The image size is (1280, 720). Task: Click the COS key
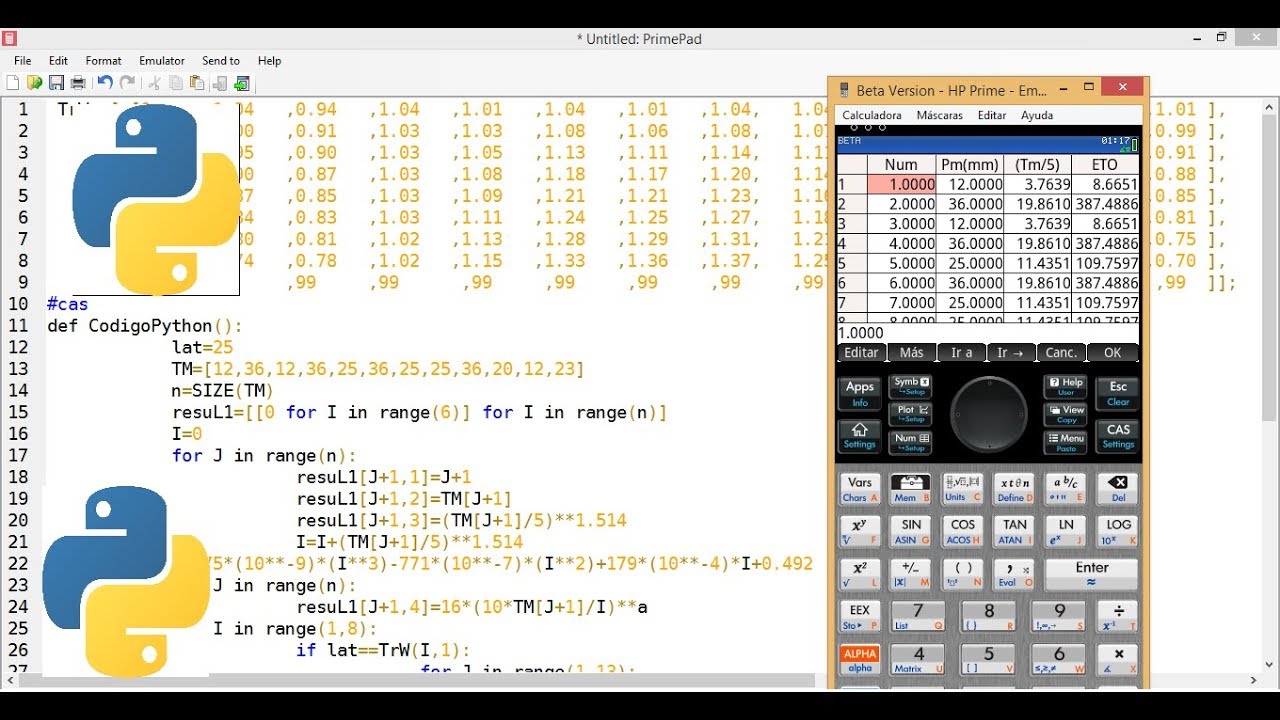pos(963,531)
